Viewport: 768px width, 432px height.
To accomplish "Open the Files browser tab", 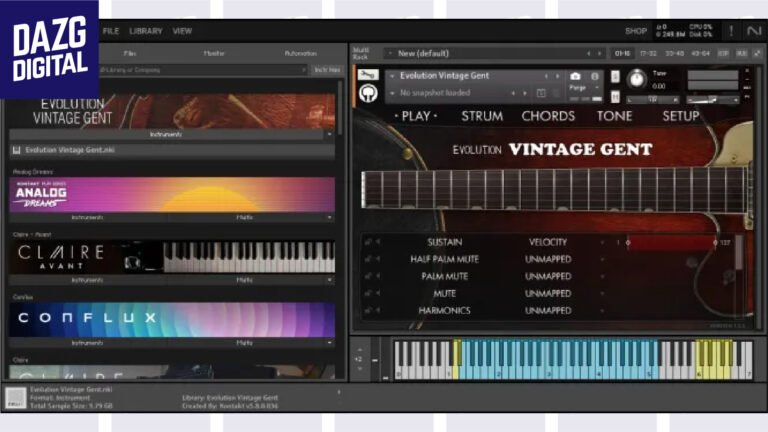I will 130,53.
